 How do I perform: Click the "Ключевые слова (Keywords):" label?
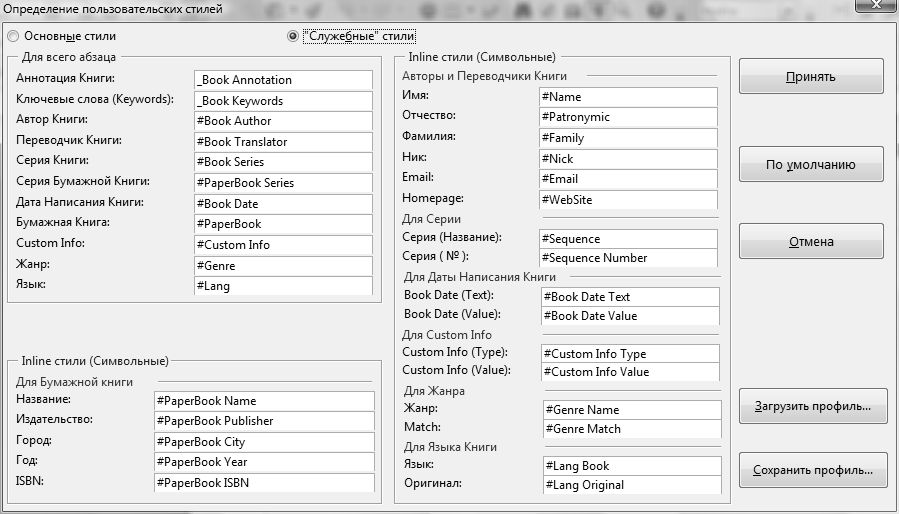click(x=95, y=99)
